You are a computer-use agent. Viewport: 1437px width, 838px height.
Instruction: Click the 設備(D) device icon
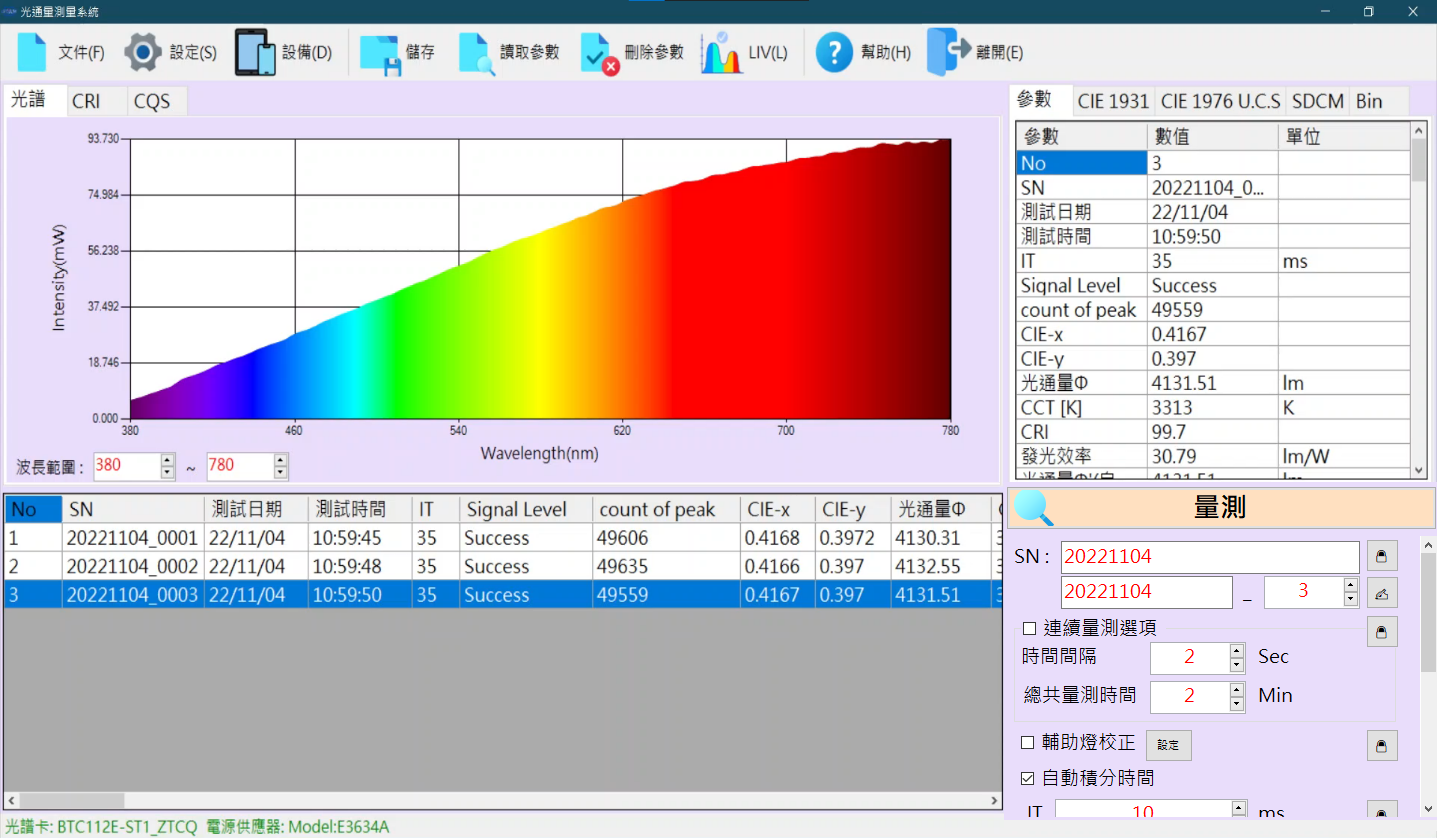[x=255, y=52]
